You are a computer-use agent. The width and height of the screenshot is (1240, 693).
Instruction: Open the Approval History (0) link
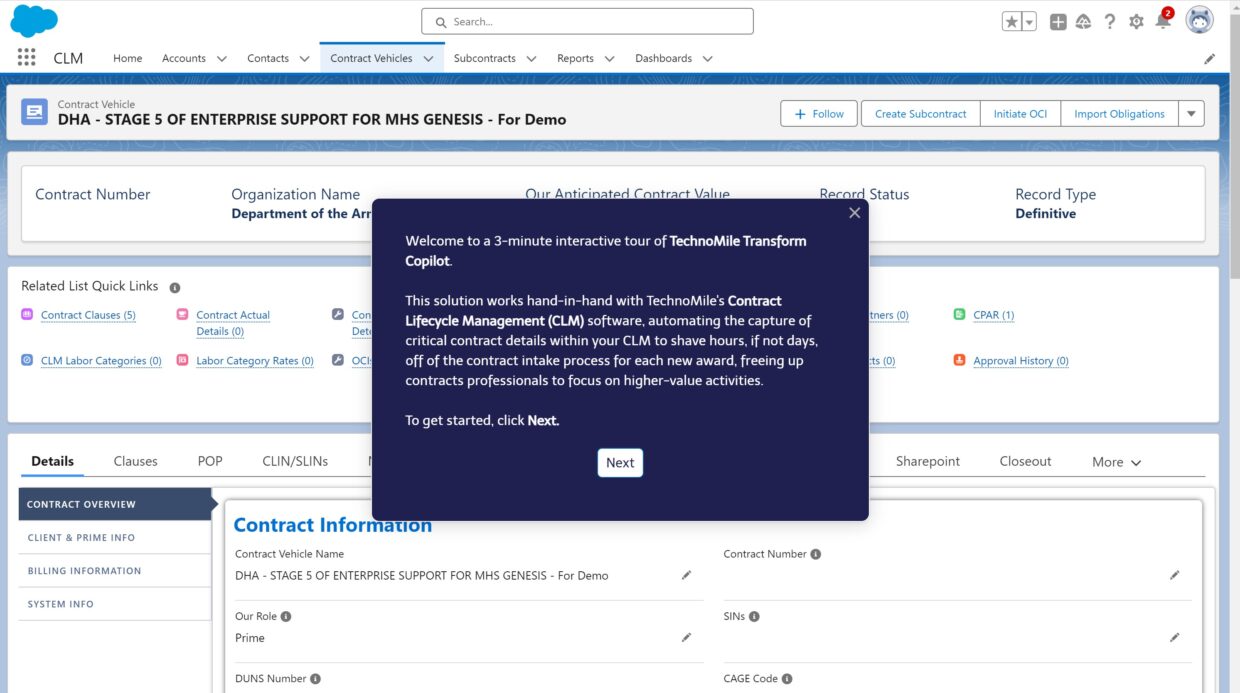click(1021, 361)
